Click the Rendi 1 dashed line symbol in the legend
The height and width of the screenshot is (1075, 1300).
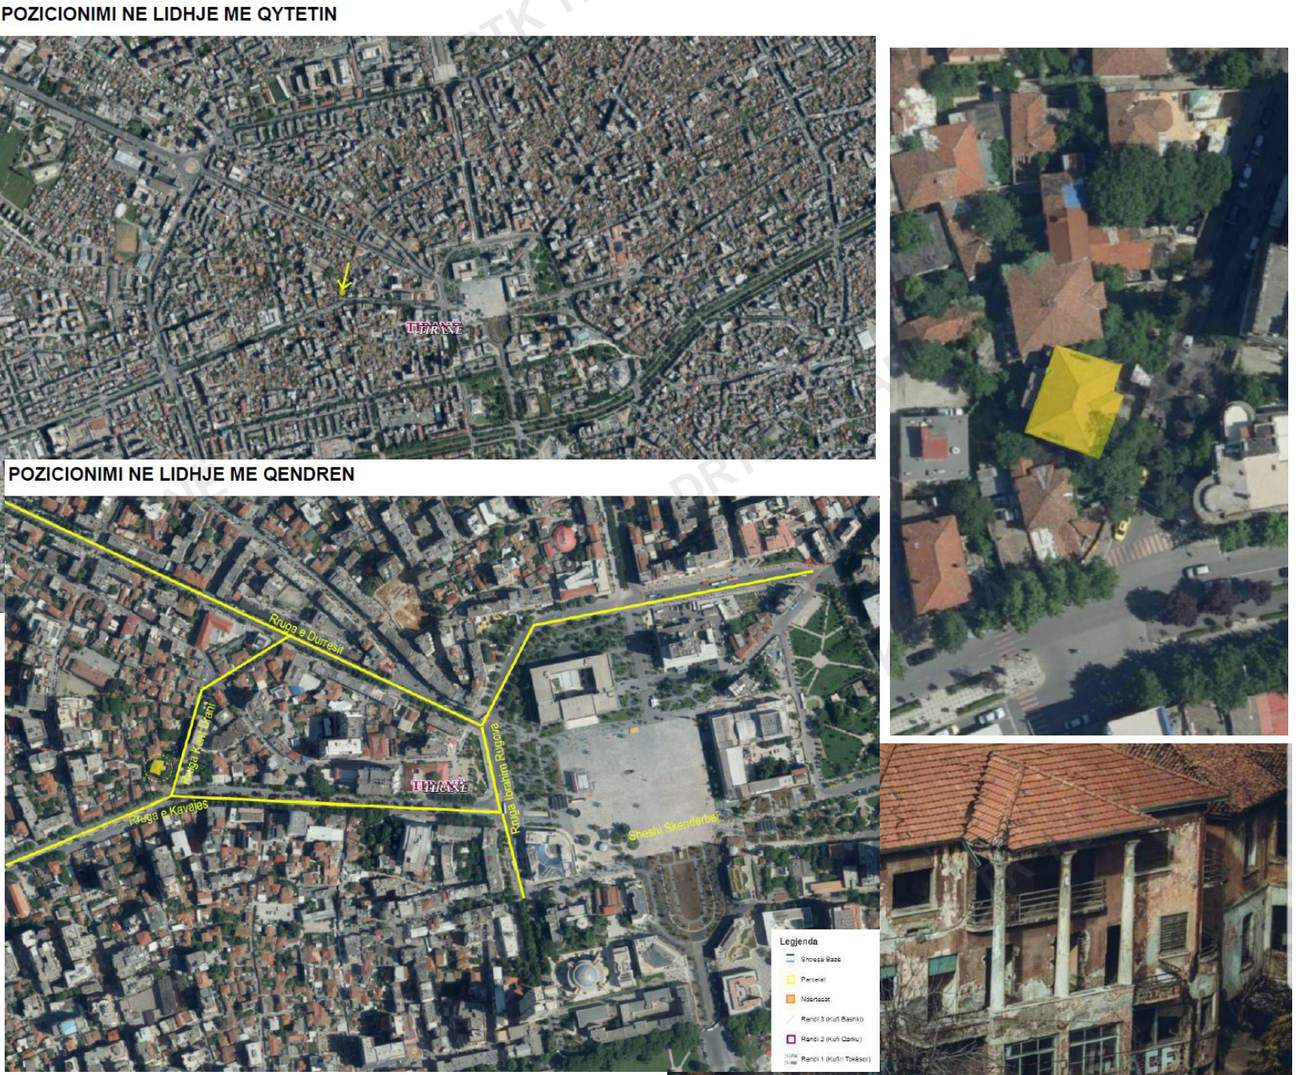pyautogui.click(x=790, y=1058)
